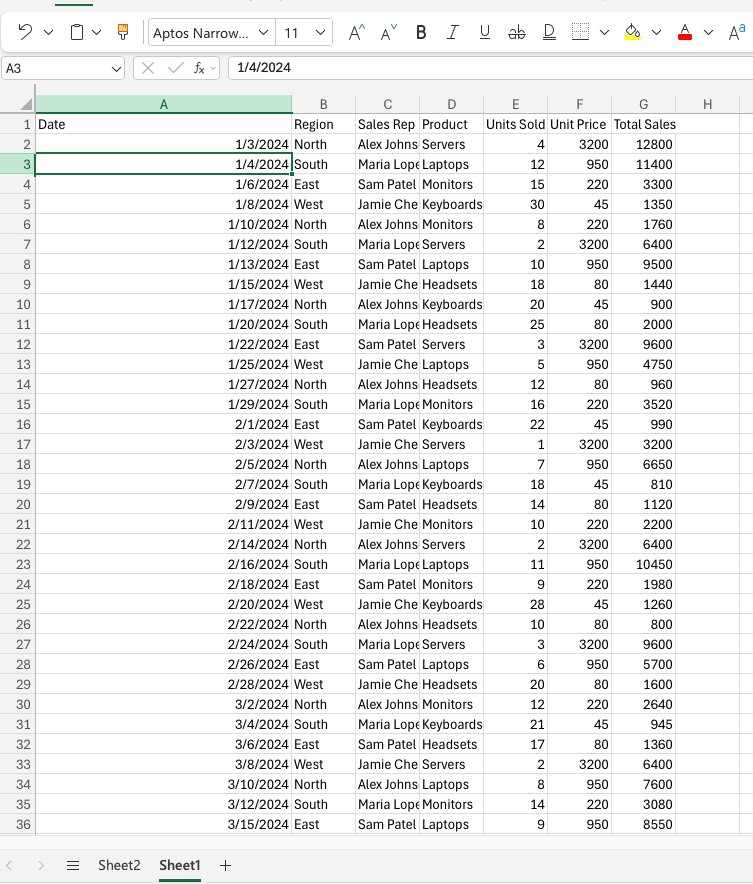Click total sales cell 12800
Image resolution: width=753 pixels, height=884 pixels.
click(x=643, y=144)
